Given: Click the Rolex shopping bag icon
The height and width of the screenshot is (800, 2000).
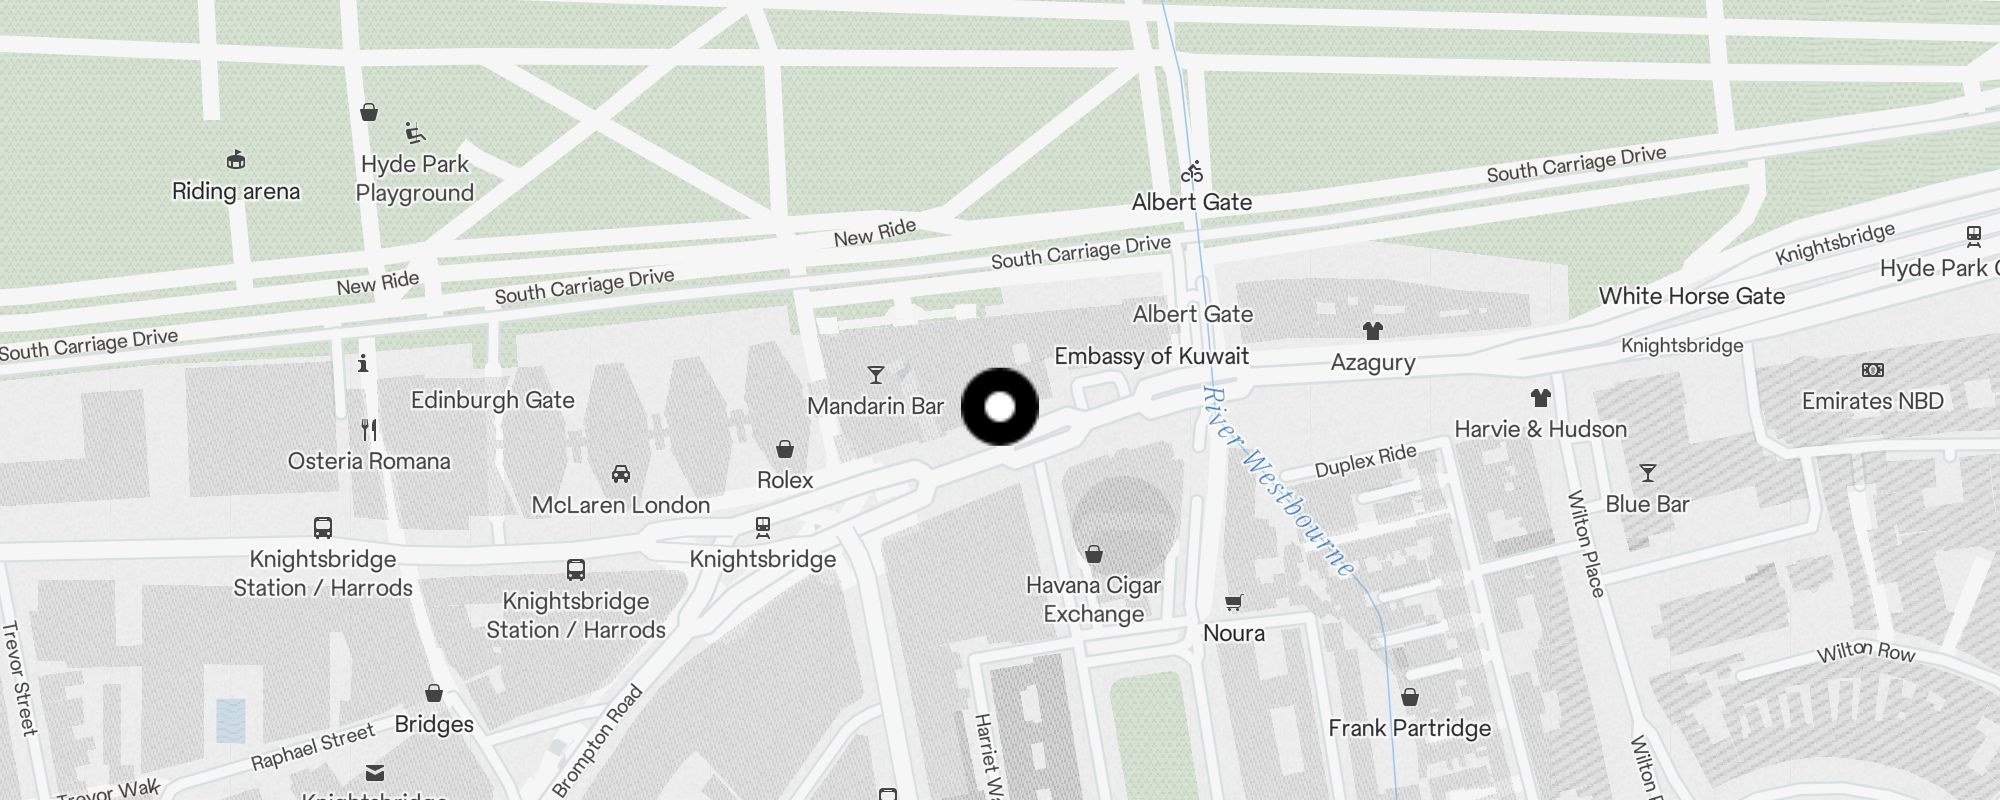Looking at the screenshot, I should [x=785, y=449].
